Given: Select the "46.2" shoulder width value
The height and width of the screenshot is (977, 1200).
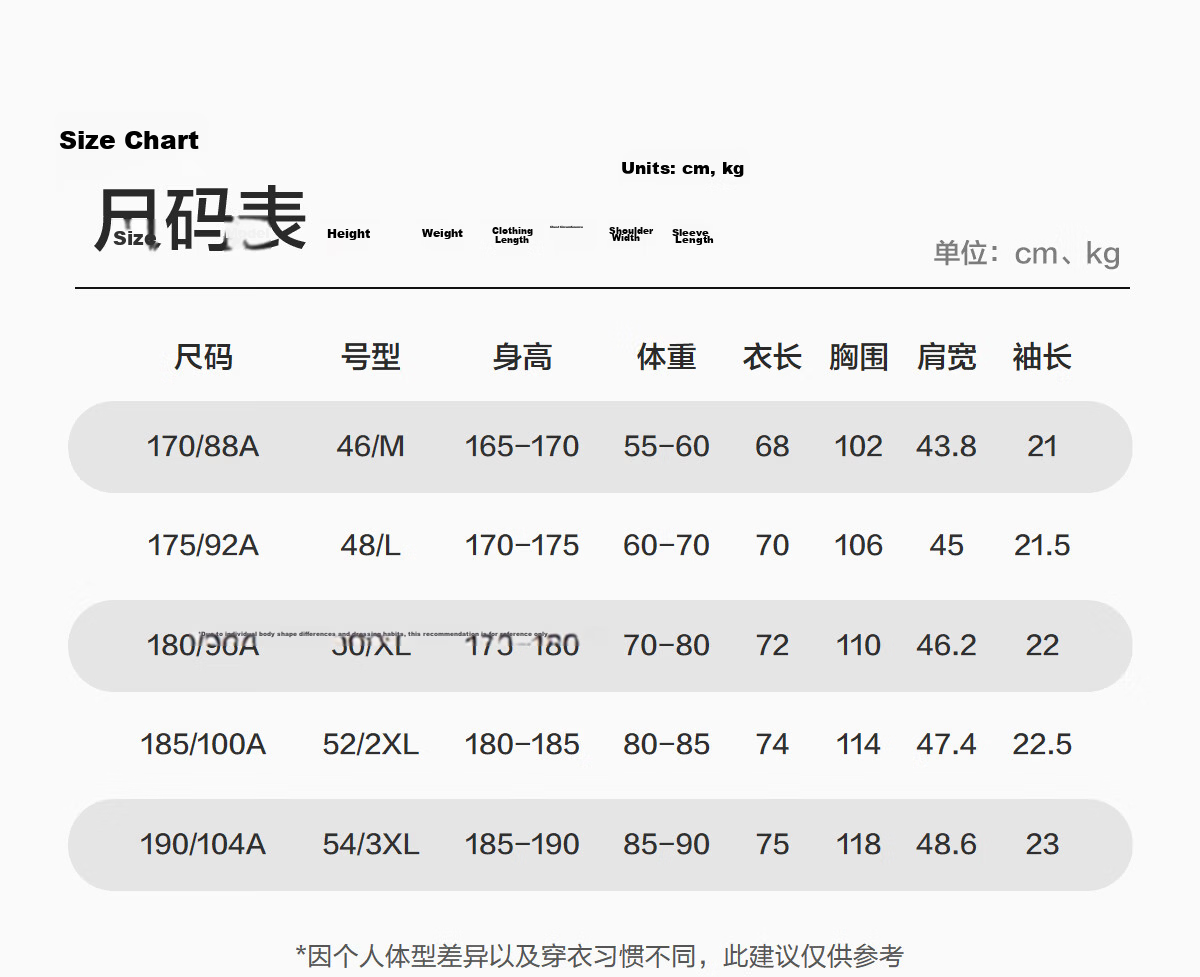Looking at the screenshot, I should (x=947, y=645).
